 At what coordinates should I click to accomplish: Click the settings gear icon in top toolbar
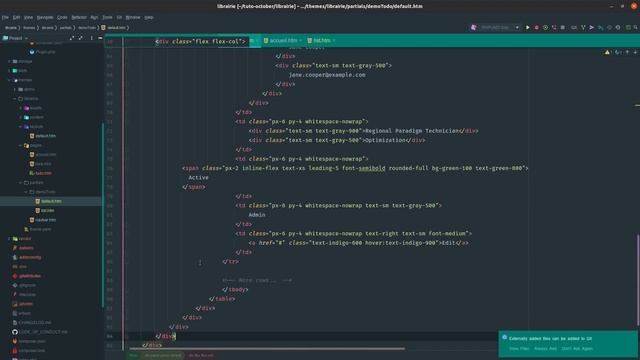(618, 27)
